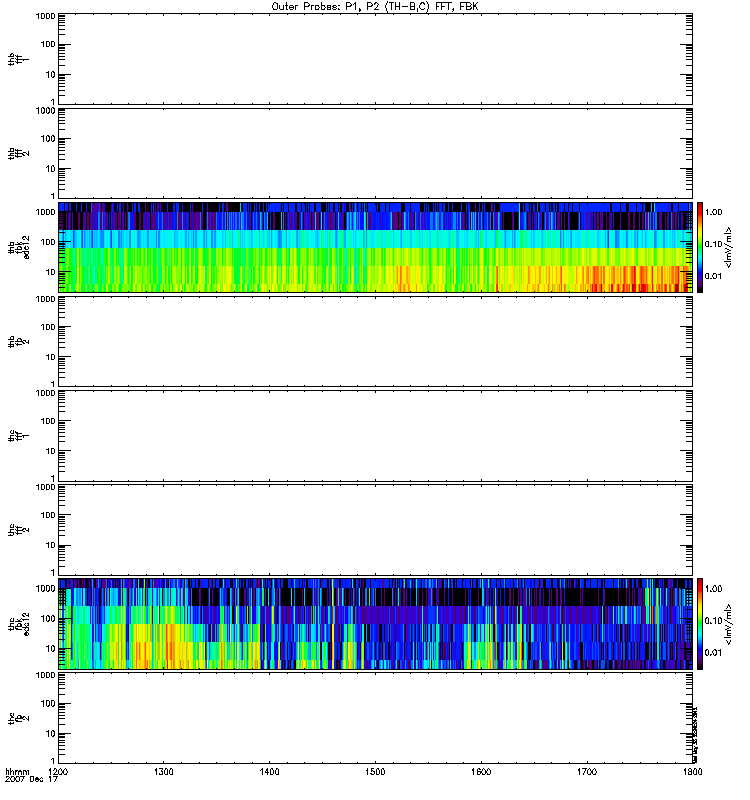Click inside the thb fbk edc12 spectrogram panel
The width and height of the screenshot is (750, 800).
tap(375, 247)
